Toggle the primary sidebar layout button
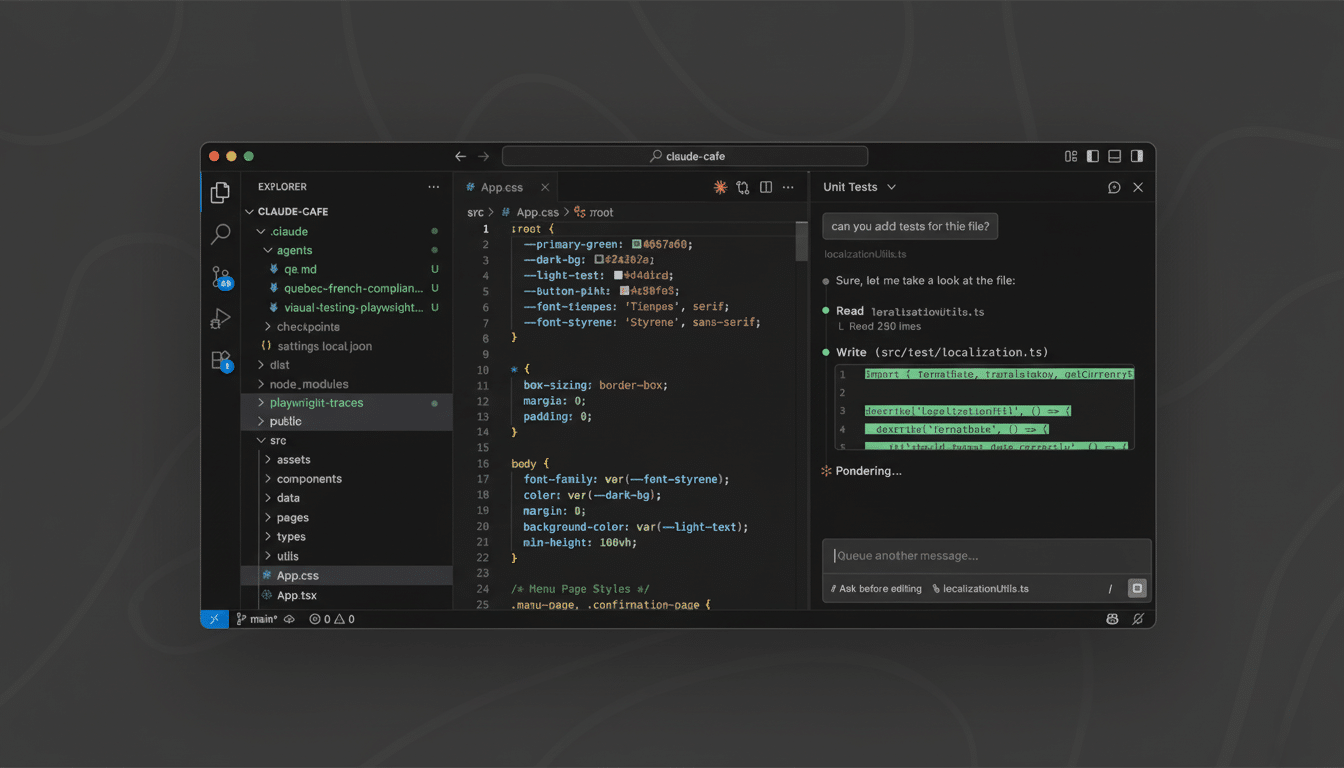 click(x=1092, y=156)
